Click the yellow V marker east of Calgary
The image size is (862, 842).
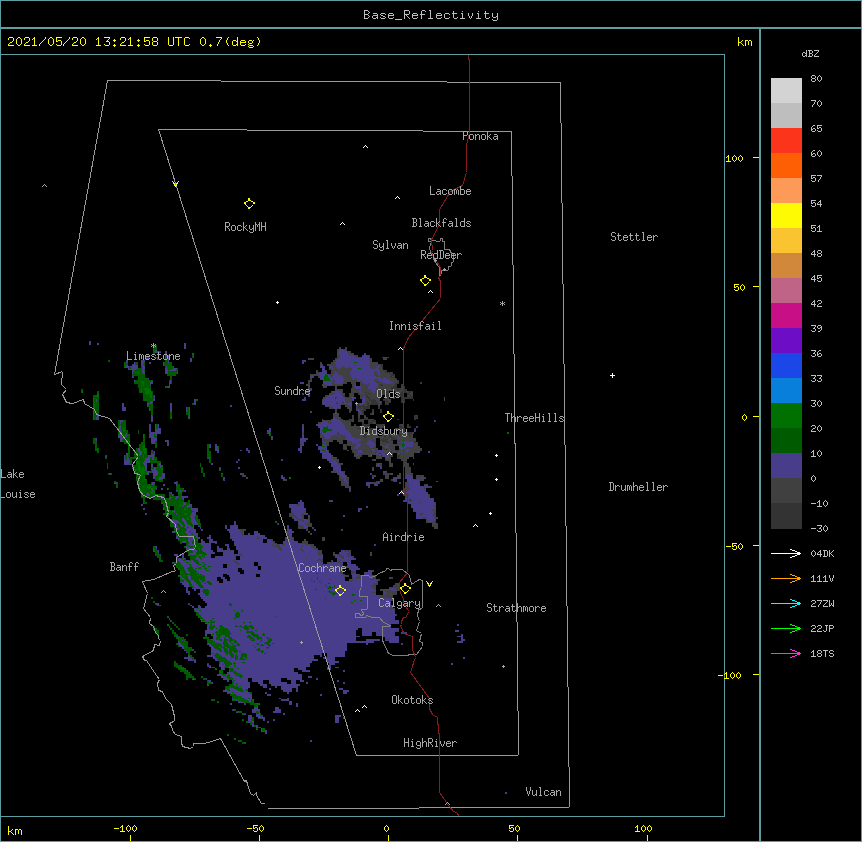(429, 584)
